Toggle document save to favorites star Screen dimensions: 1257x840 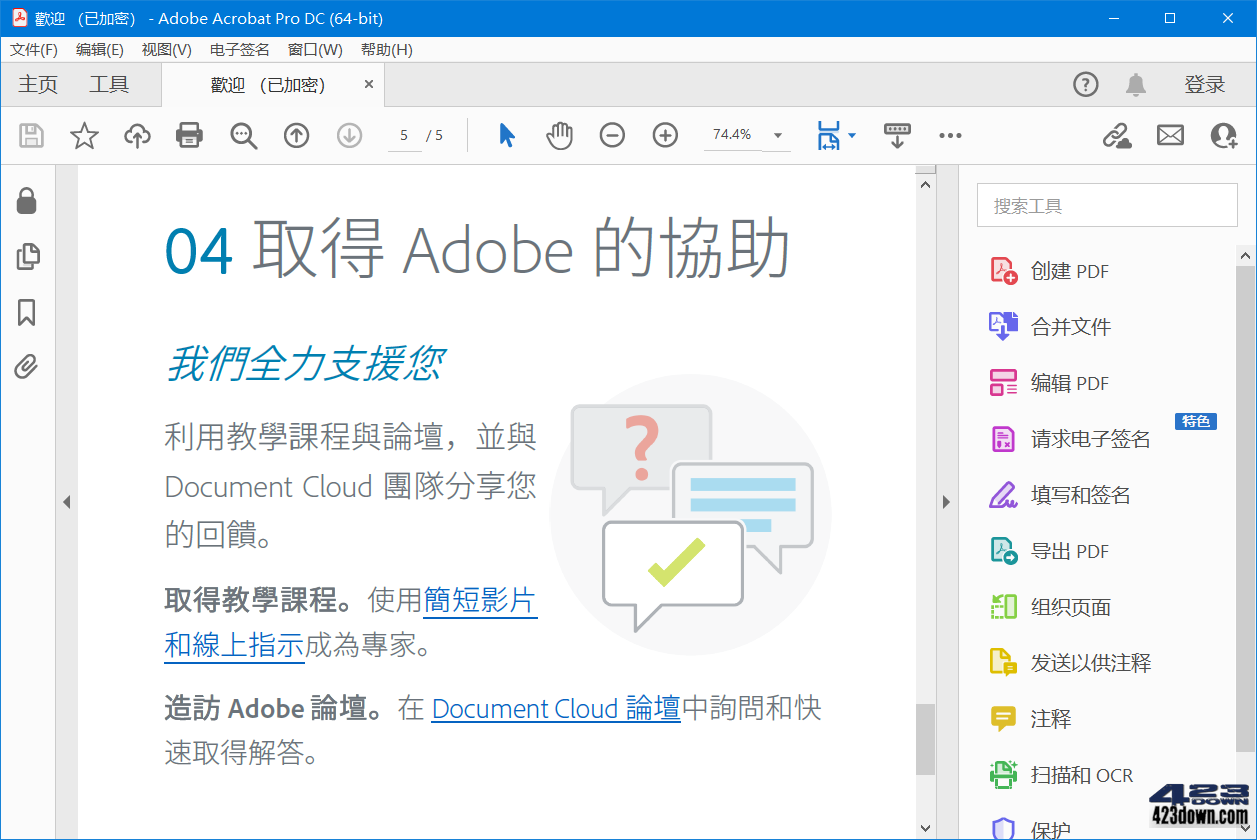click(x=84, y=135)
